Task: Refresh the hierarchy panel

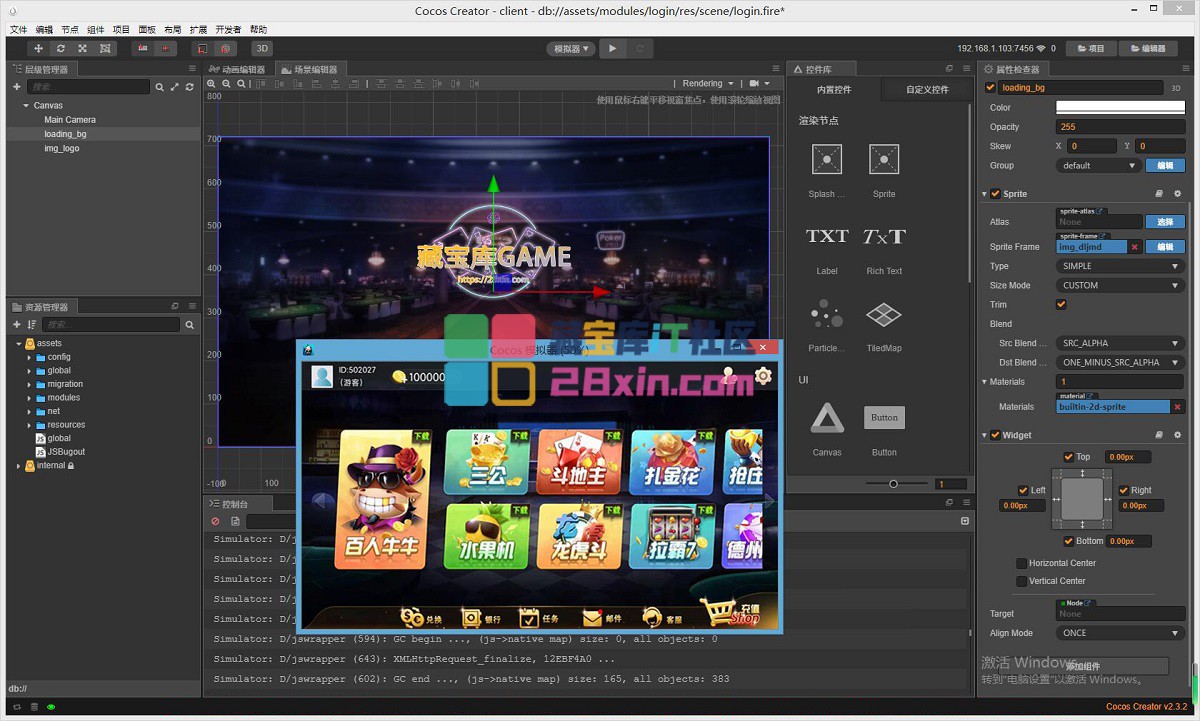Action: (x=189, y=87)
